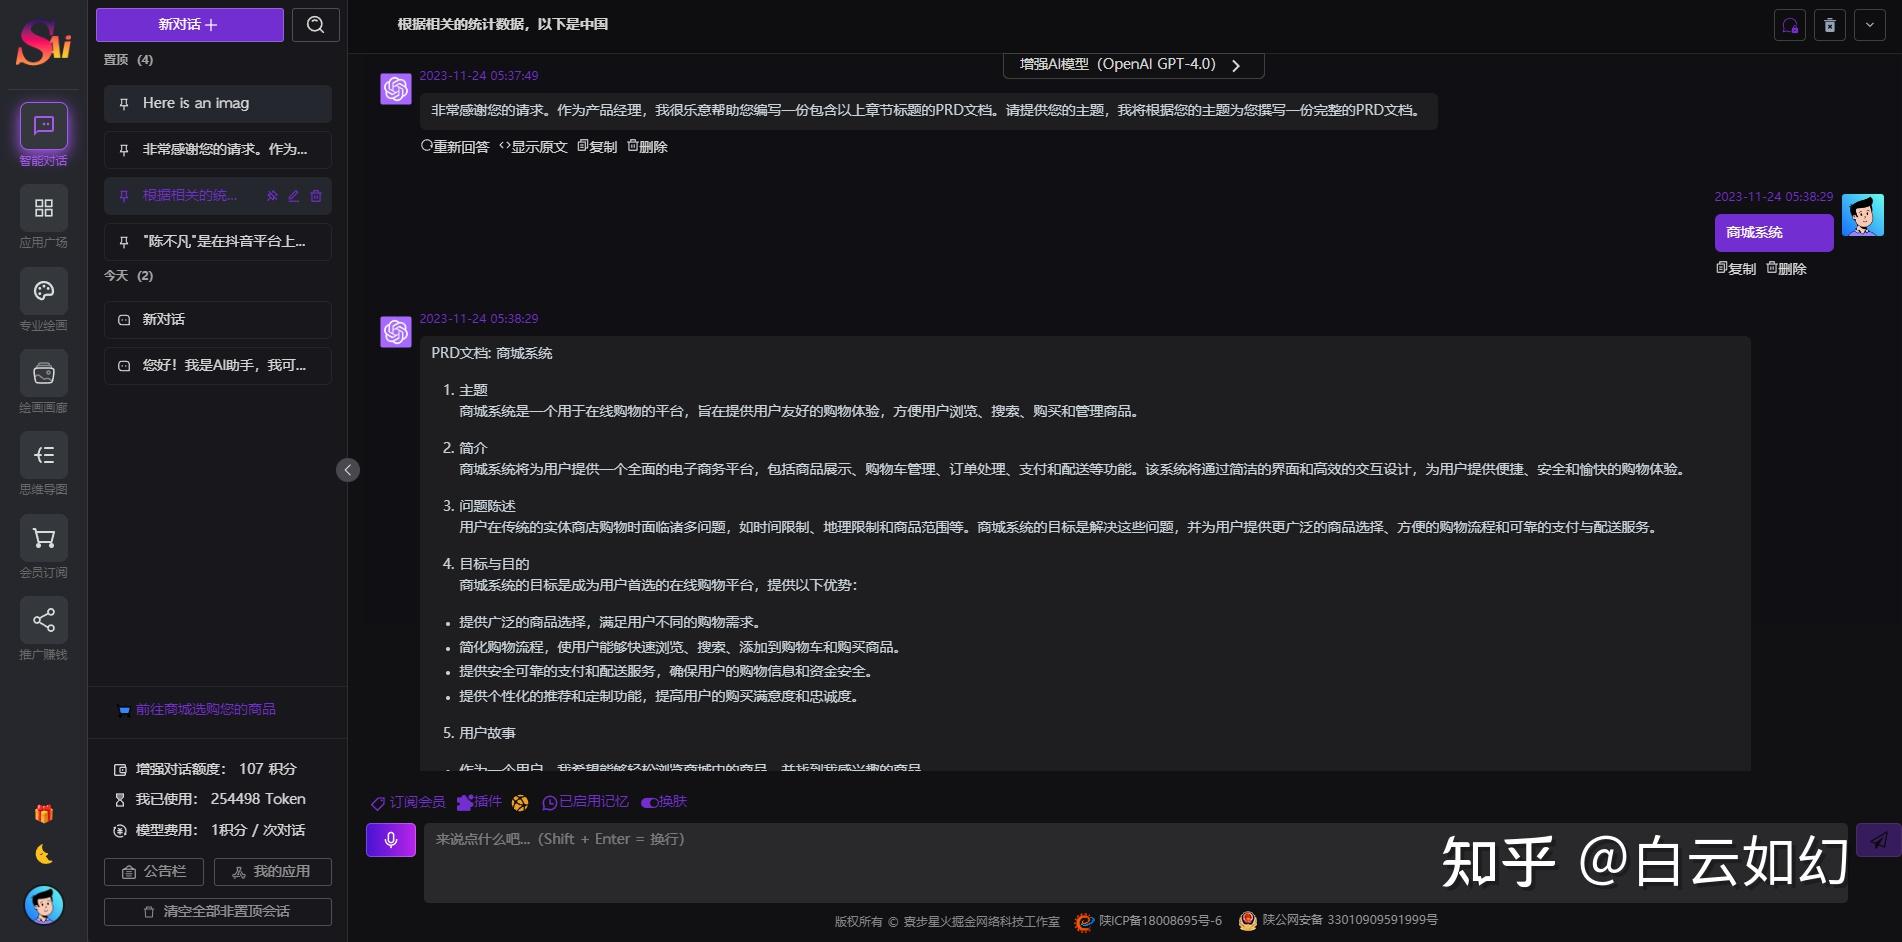Click the trash icon at top right
This screenshot has width=1902, height=942.
1829,24
